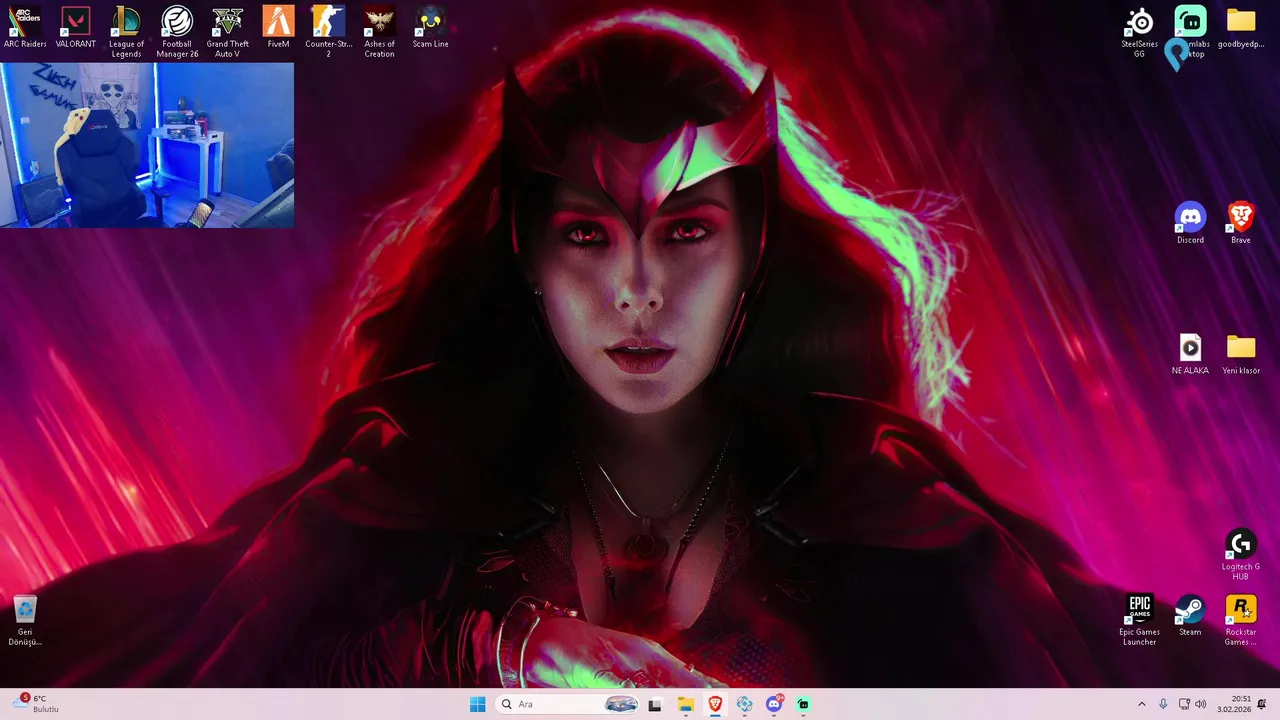
Task: Select the SteelSeries GG shortcut
Action: (x=1139, y=32)
